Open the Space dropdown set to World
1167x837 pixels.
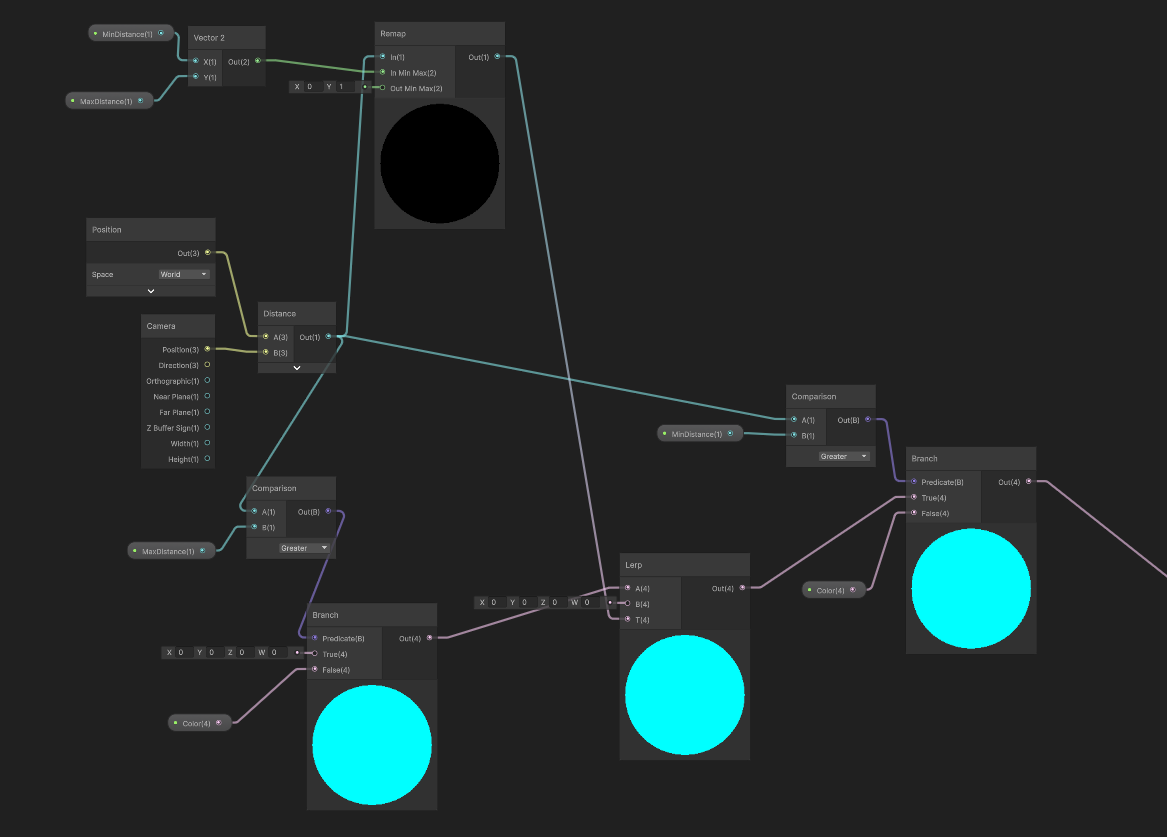tap(184, 274)
